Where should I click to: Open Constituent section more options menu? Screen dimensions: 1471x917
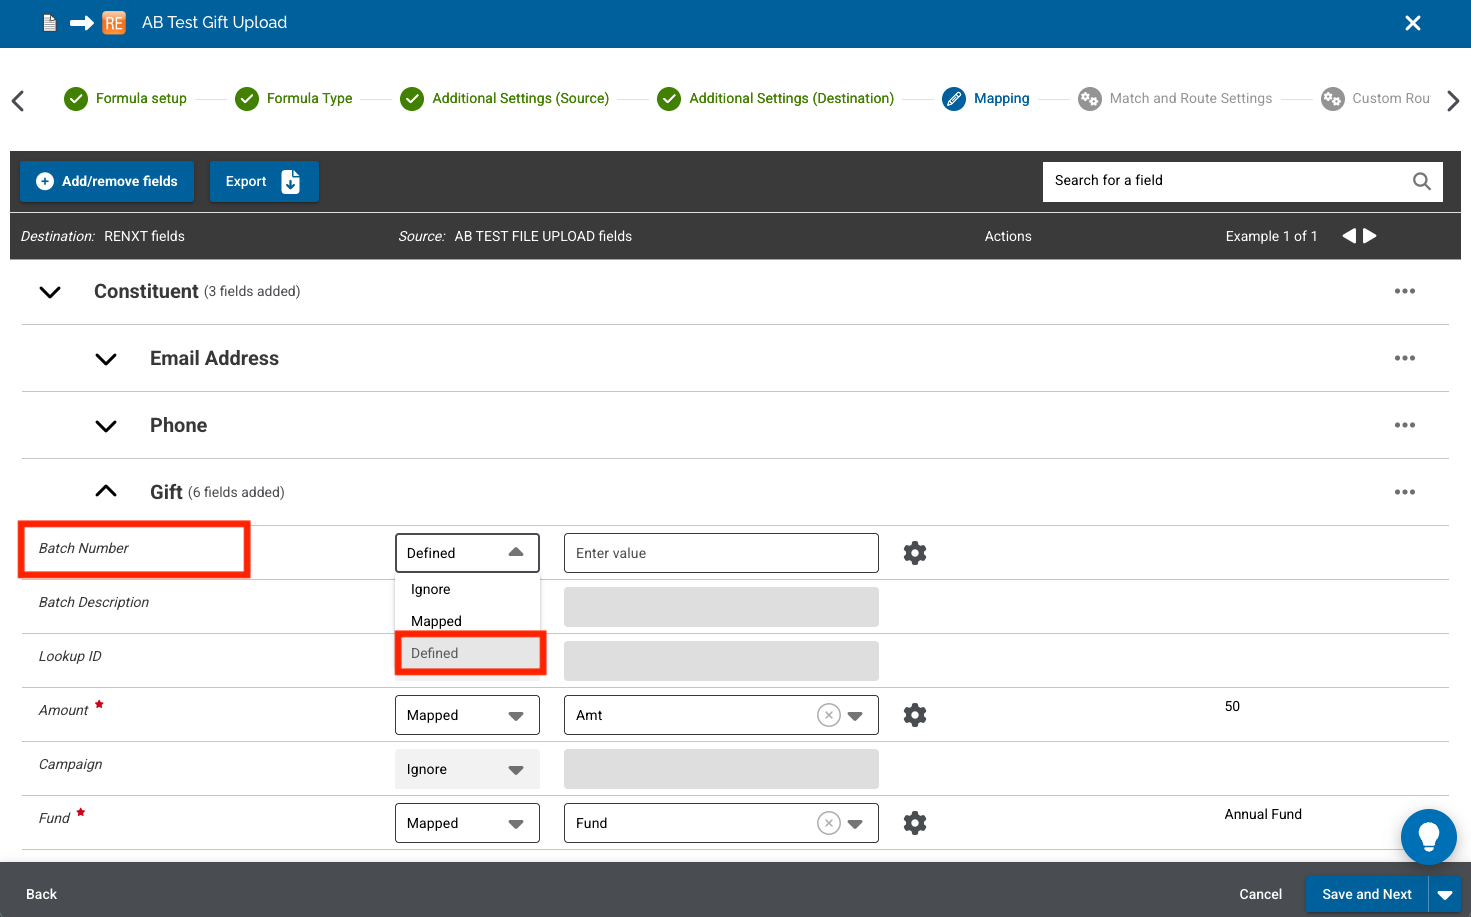point(1405,291)
